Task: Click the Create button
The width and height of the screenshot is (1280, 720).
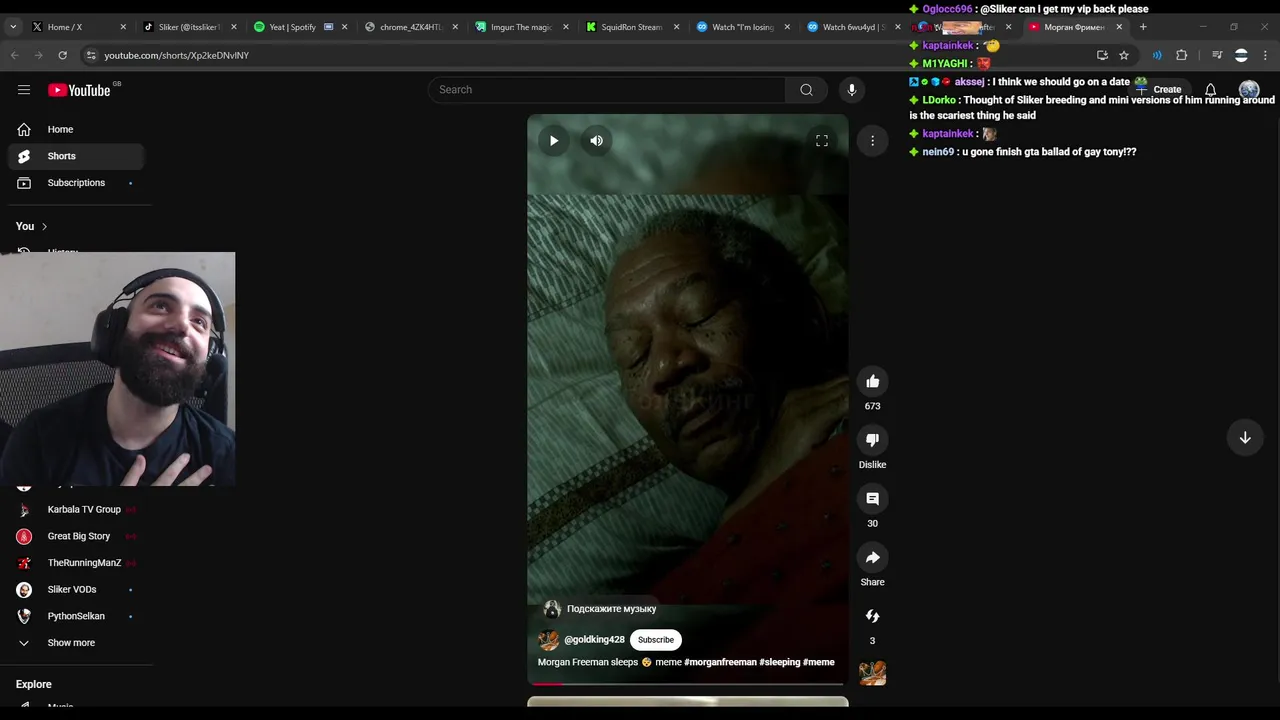Action: tap(1160, 90)
